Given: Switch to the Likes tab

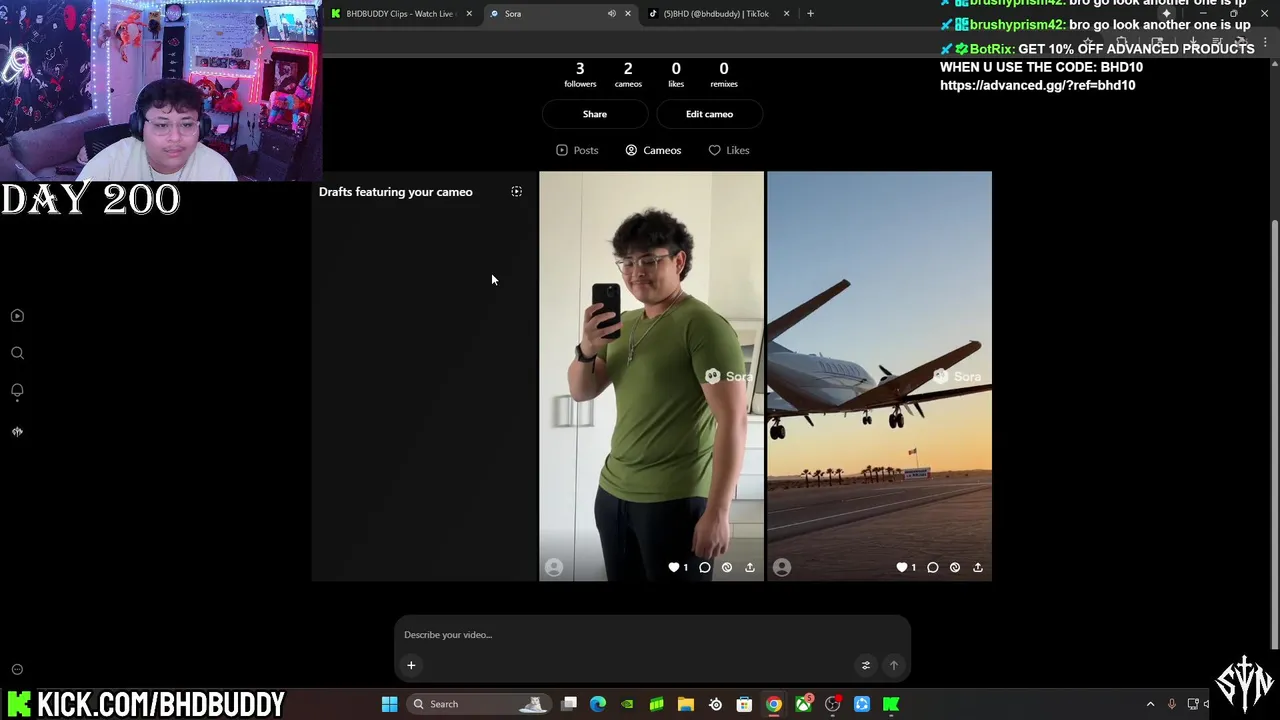Looking at the screenshot, I should click(729, 150).
